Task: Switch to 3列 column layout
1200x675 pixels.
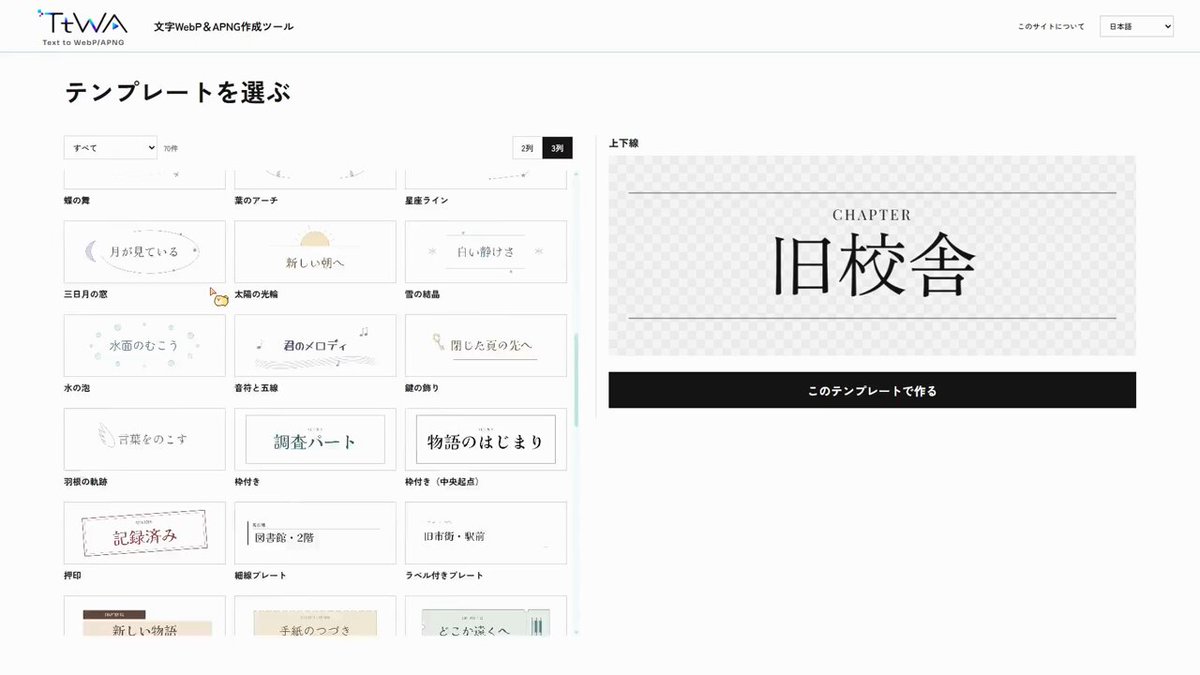Action: coord(558,148)
